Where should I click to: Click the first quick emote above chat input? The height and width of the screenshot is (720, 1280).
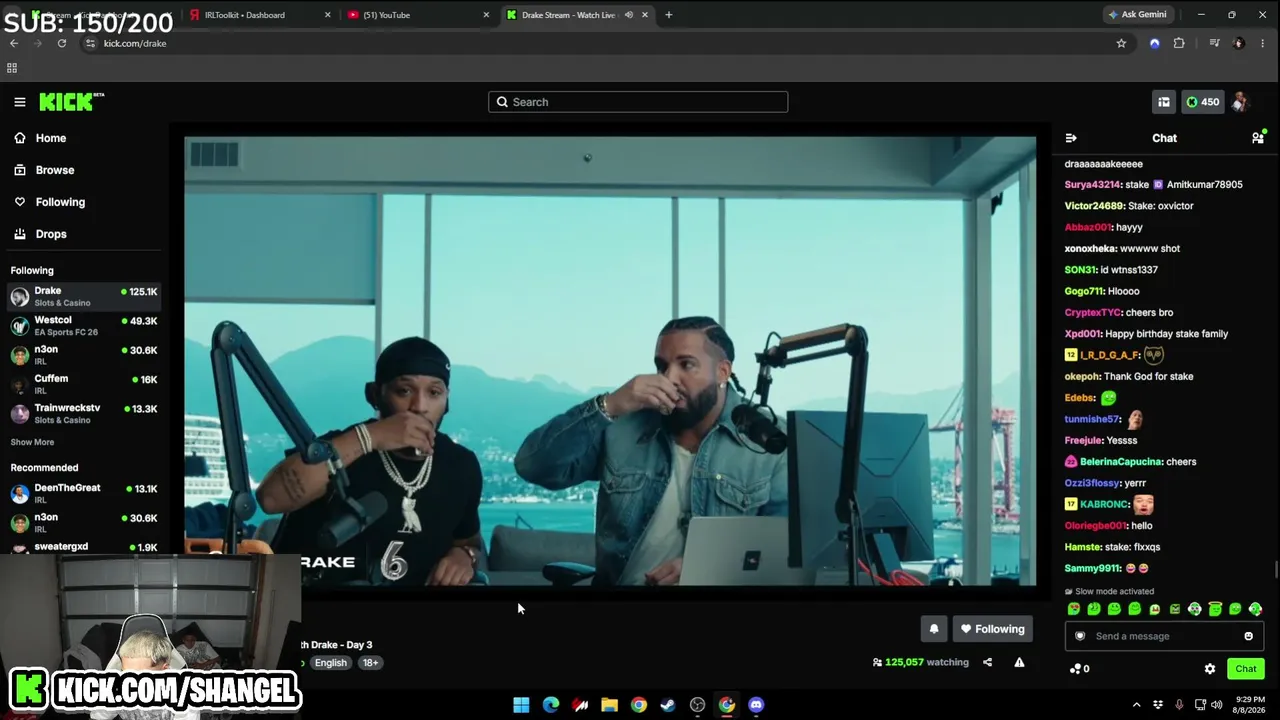pos(1074,609)
